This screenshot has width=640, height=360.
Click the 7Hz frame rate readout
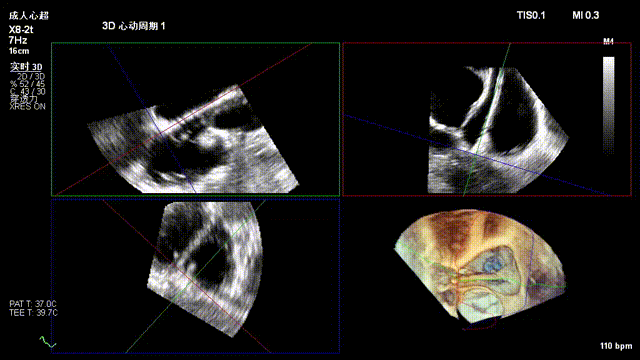[x=18, y=40]
